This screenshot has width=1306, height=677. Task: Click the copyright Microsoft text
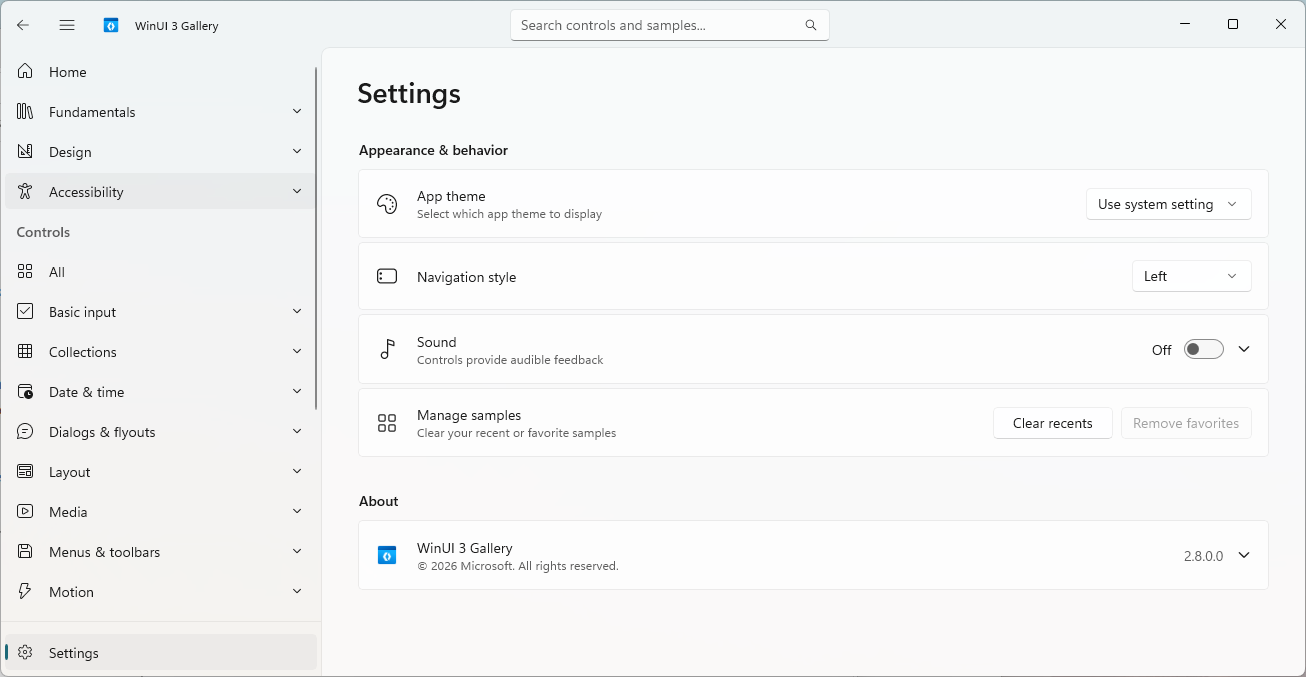[518, 566]
